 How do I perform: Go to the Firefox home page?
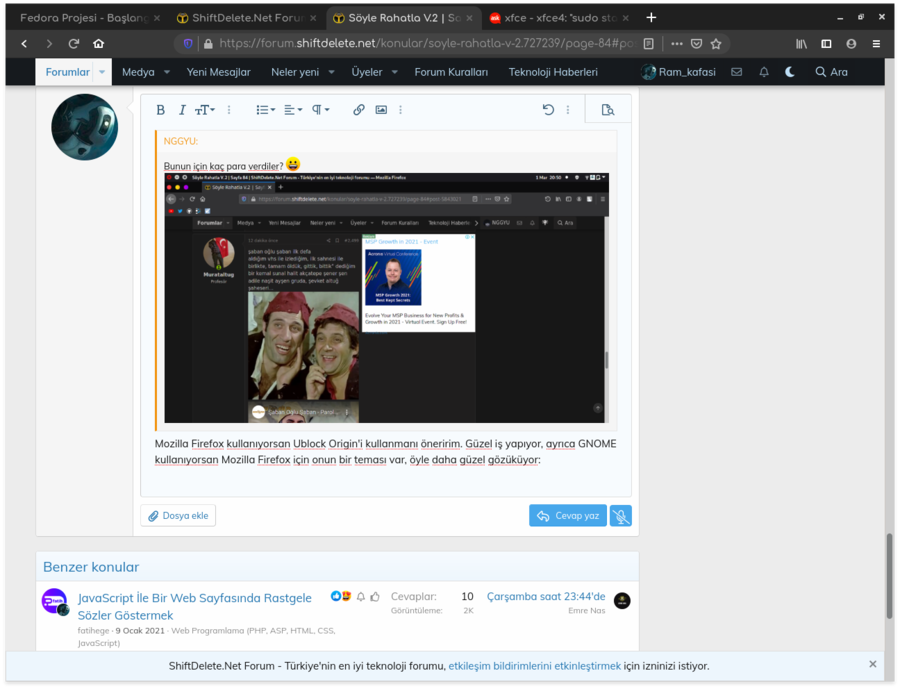[x=99, y=44]
